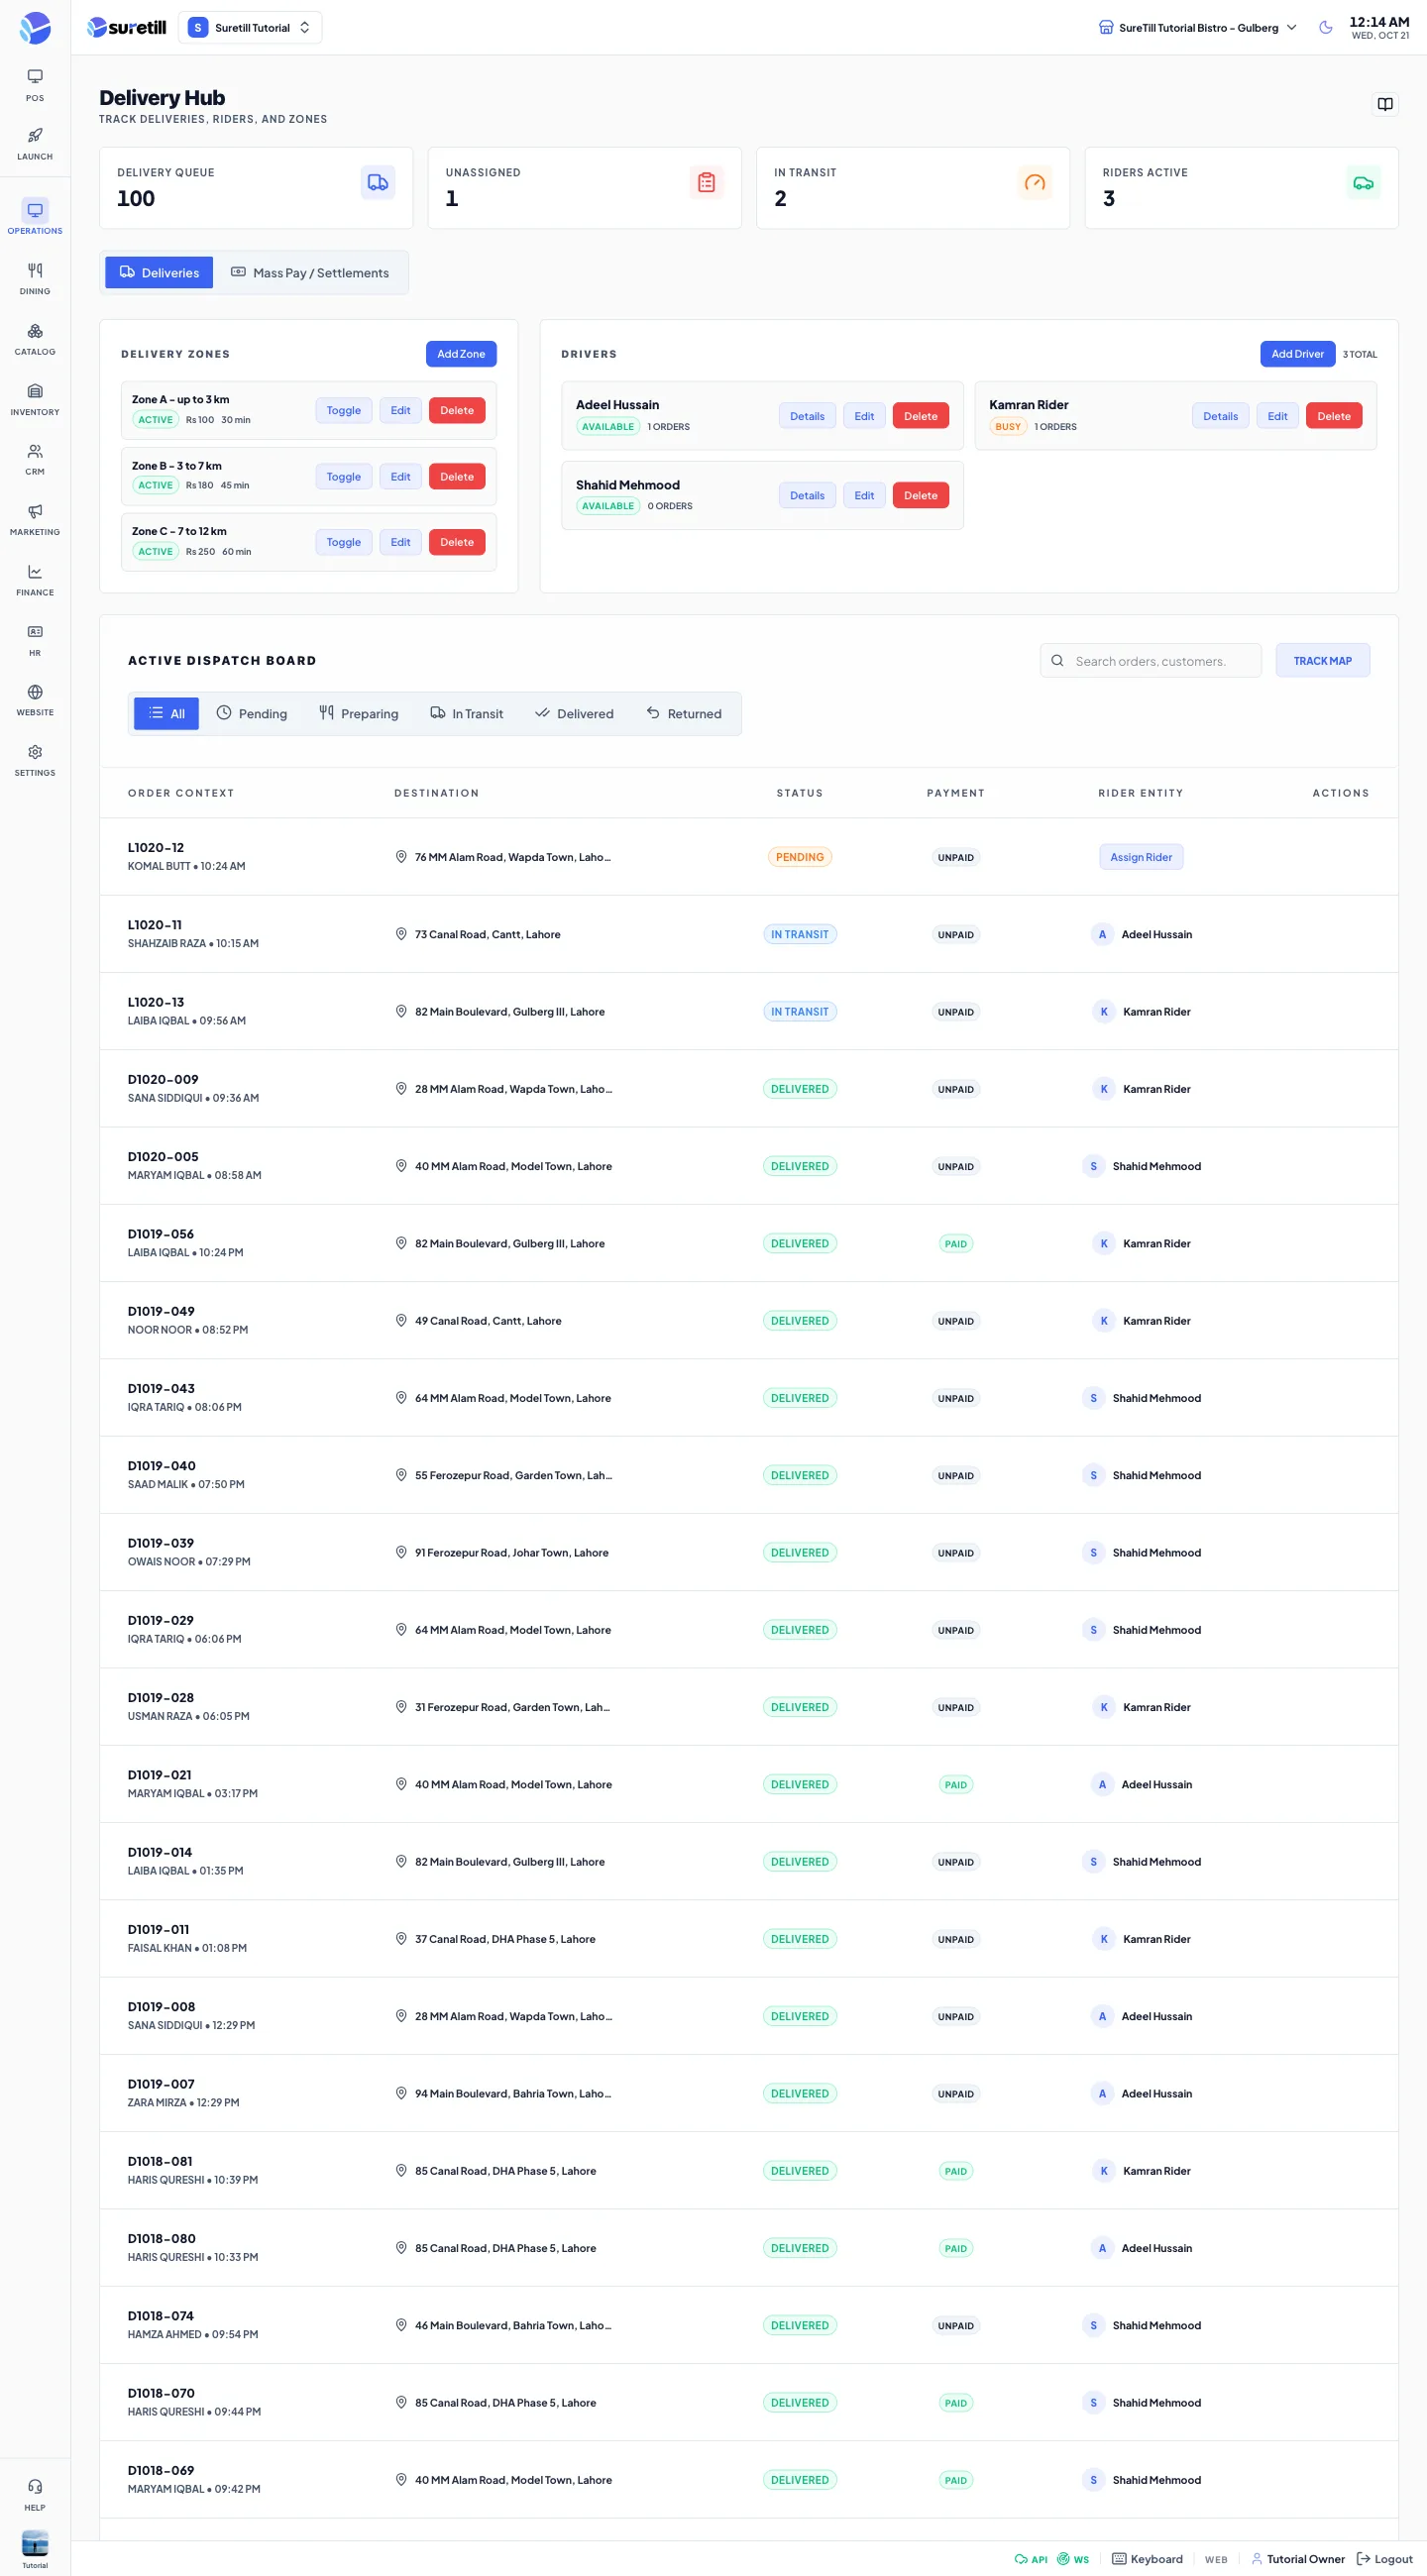The image size is (1427, 2576).
Task: Delete driver Kamran Rider
Action: pyautogui.click(x=1333, y=416)
